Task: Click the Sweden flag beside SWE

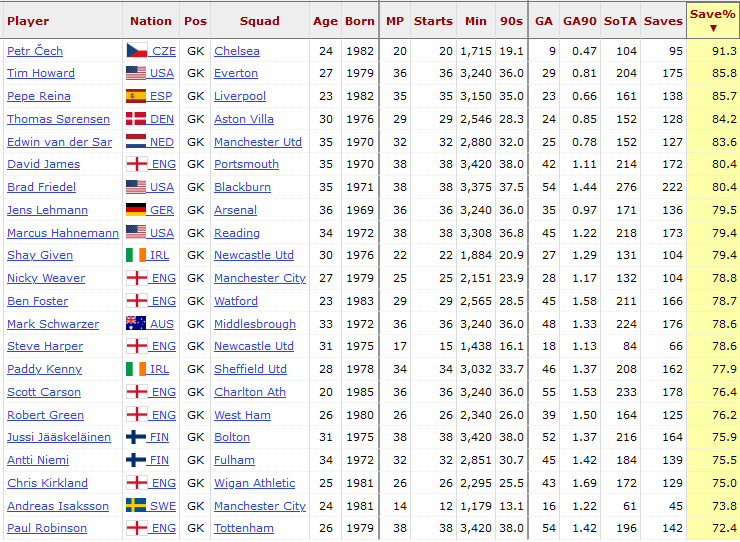Action: [x=136, y=505]
